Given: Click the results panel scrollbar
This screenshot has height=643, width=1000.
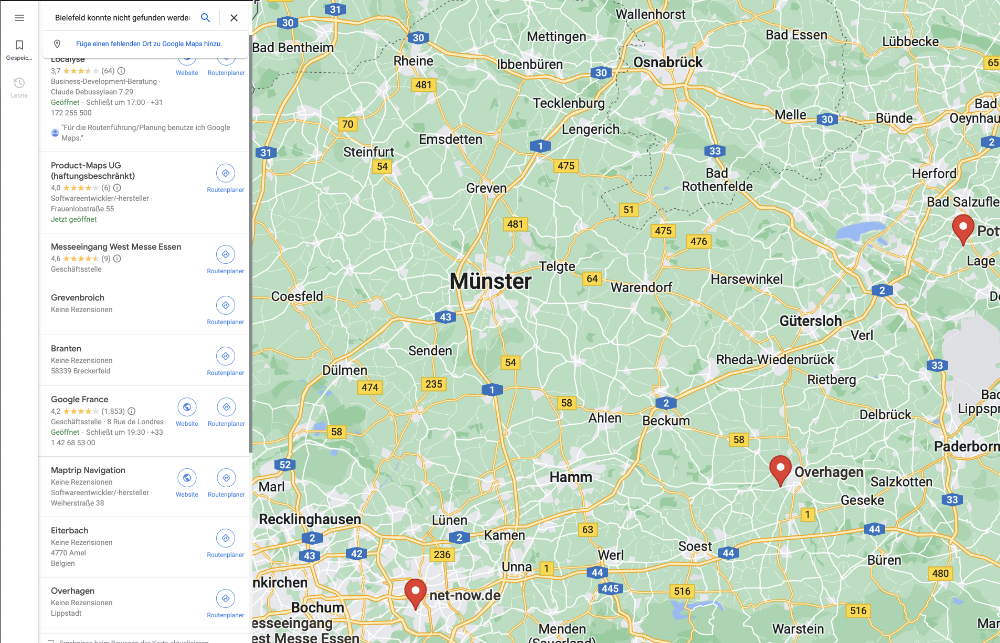Looking at the screenshot, I should point(251,242).
